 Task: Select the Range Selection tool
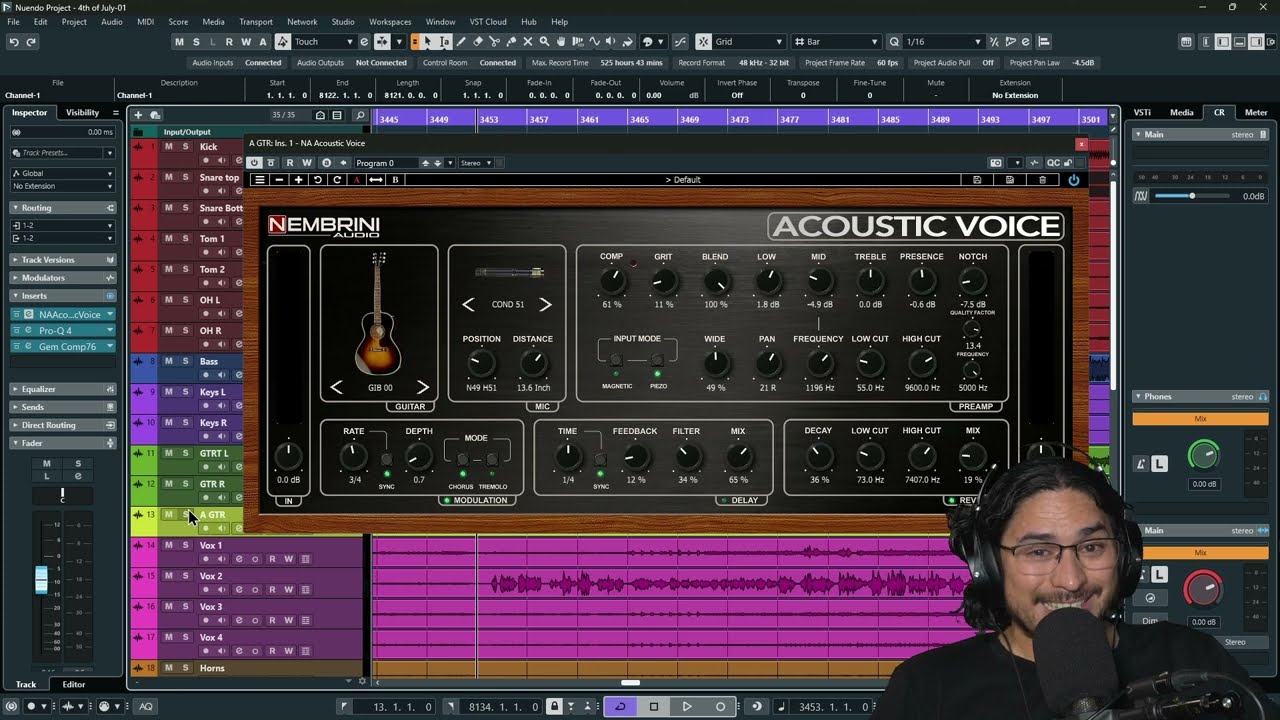pyautogui.click(x=444, y=42)
